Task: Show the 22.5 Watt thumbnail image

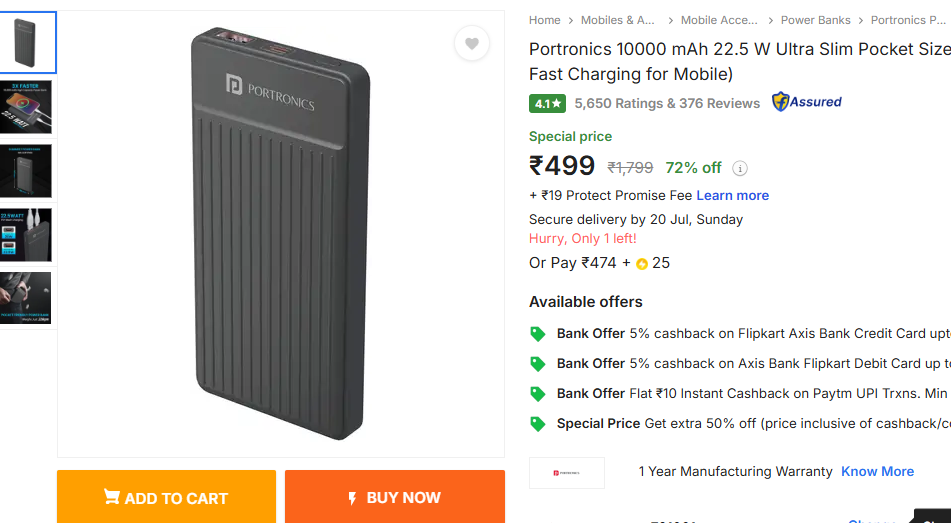Action: pos(28,235)
